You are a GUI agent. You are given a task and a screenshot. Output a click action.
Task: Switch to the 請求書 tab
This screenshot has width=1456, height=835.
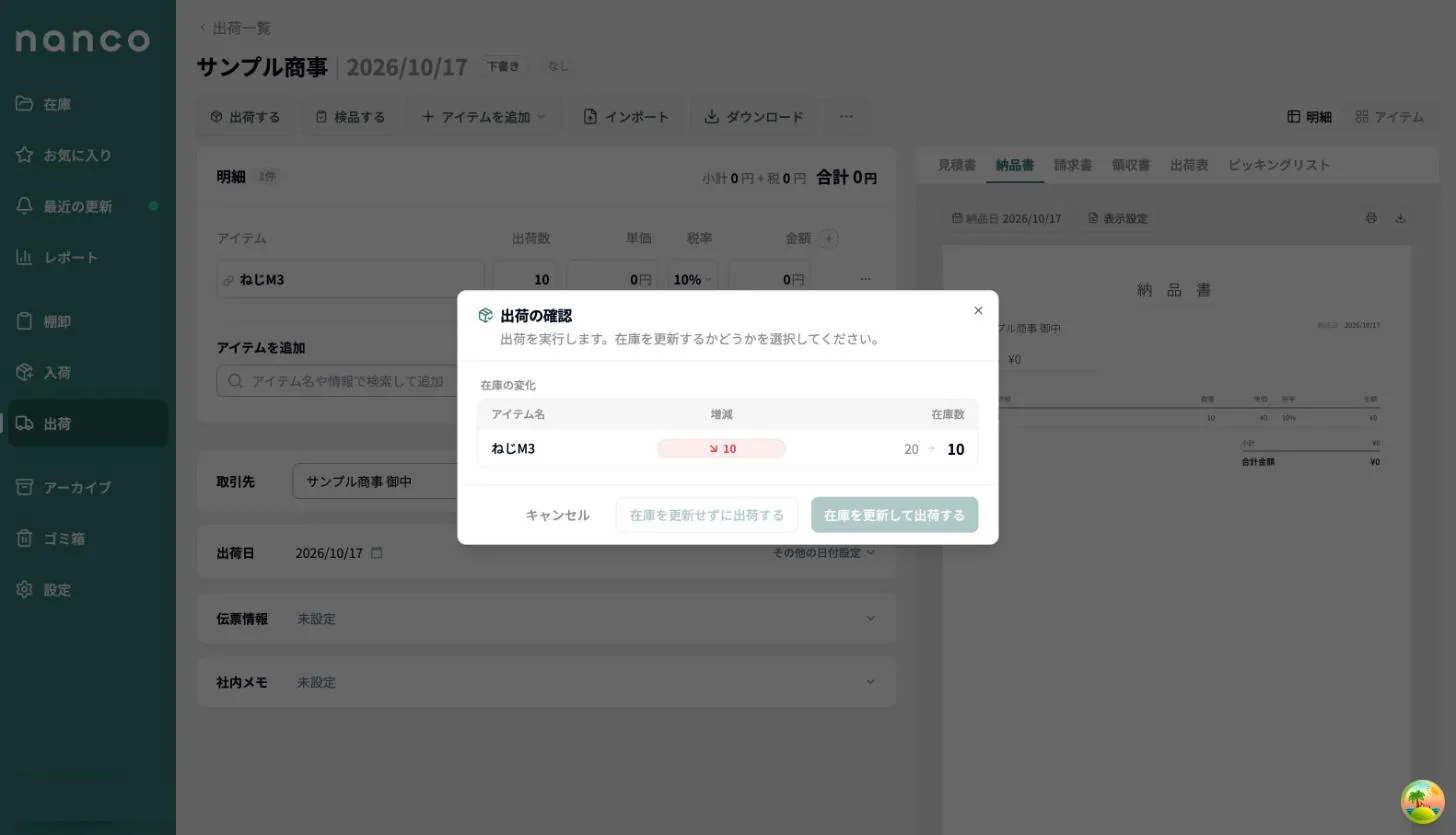(1072, 165)
